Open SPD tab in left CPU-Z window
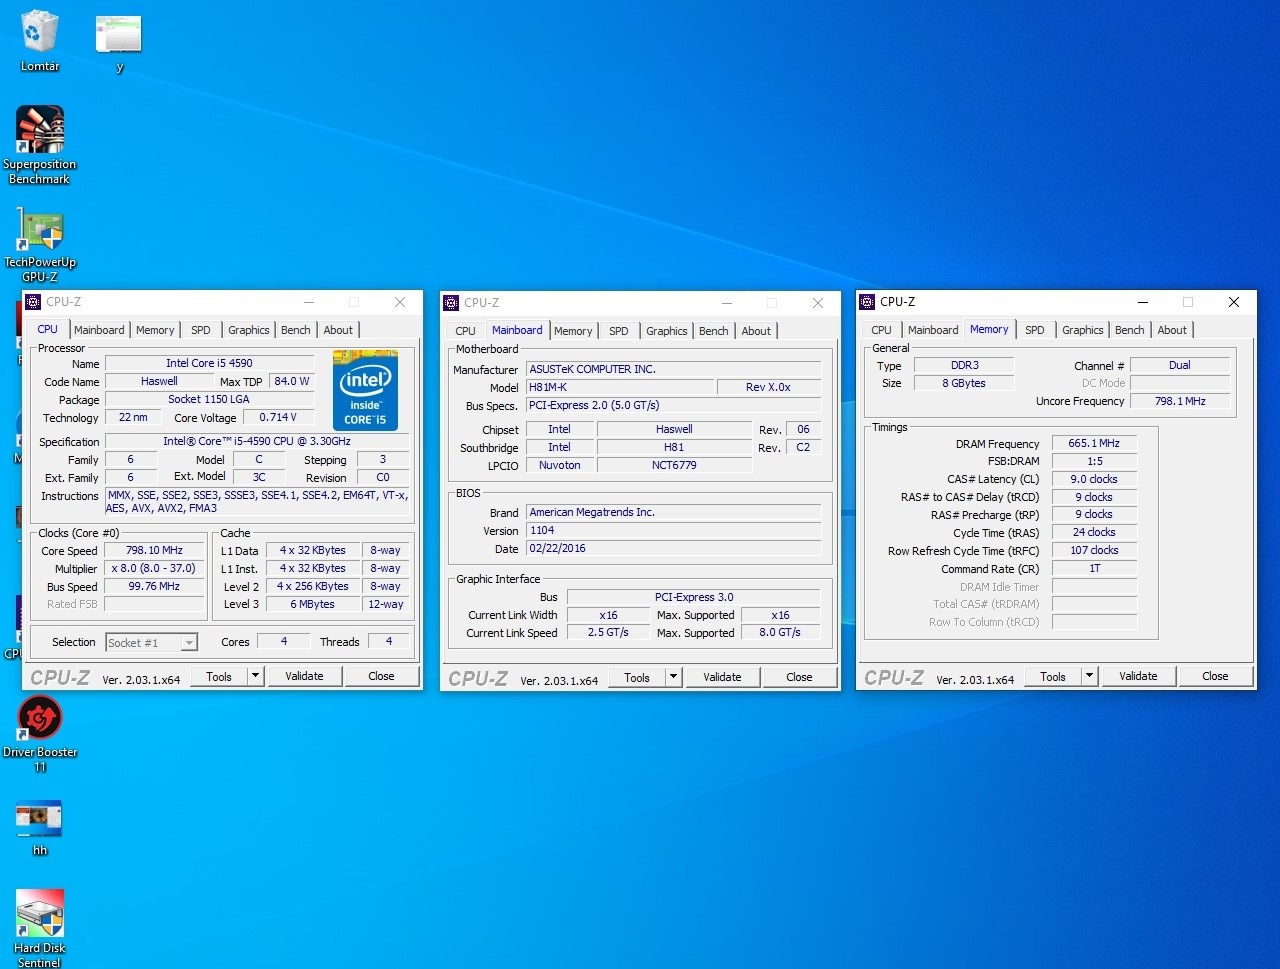Image resolution: width=1280 pixels, height=969 pixels. pos(201,330)
